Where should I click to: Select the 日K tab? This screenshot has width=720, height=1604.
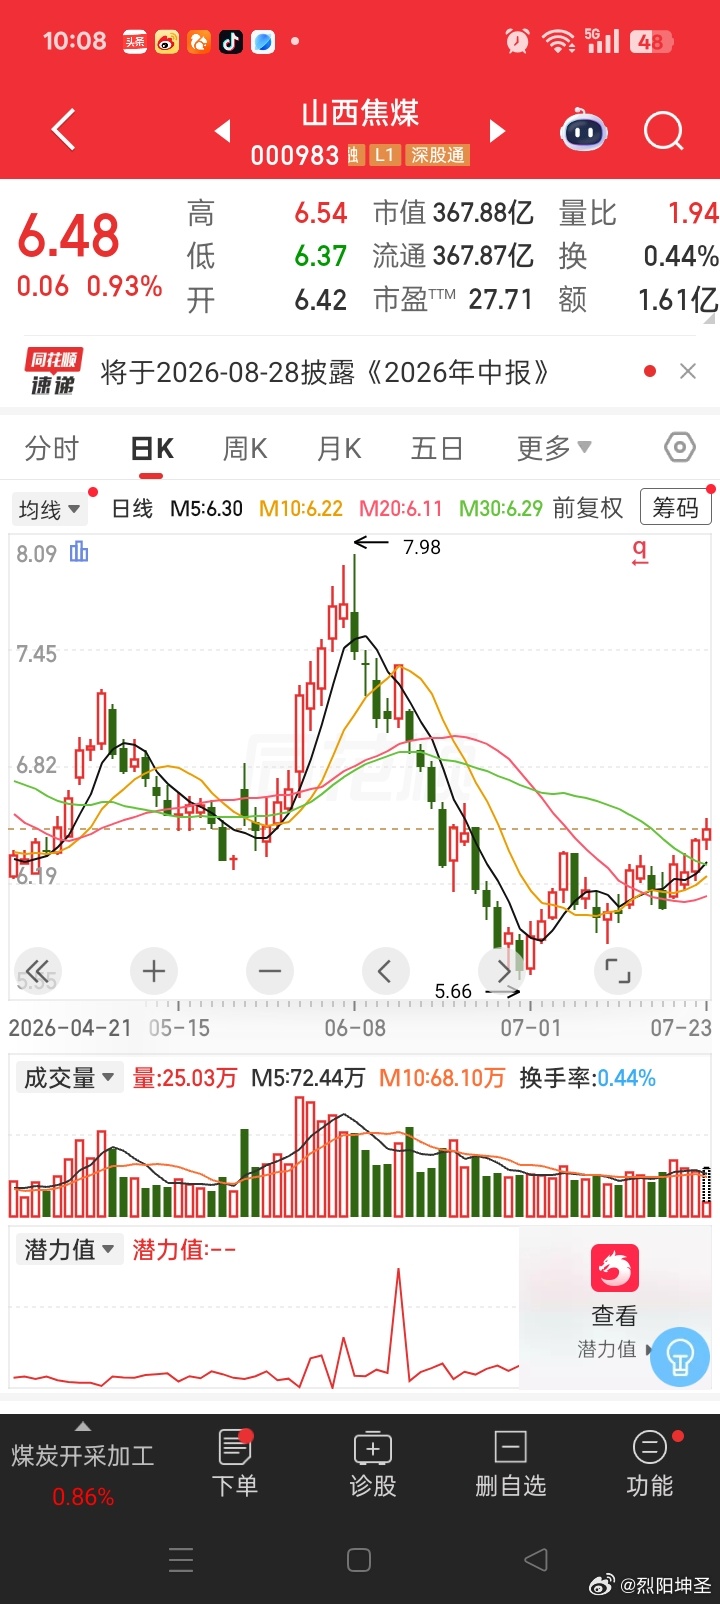(x=153, y=448)
